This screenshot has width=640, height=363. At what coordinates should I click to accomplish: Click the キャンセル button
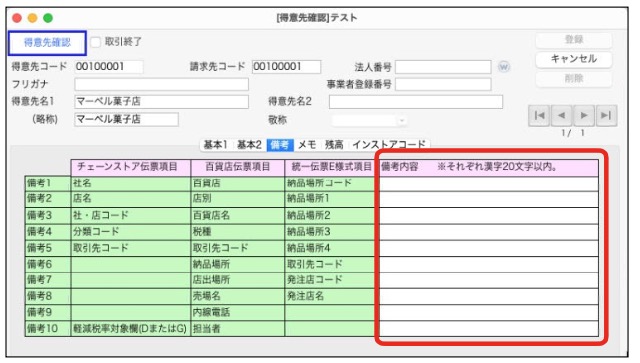pyautogui.click(x=573, y=59)
